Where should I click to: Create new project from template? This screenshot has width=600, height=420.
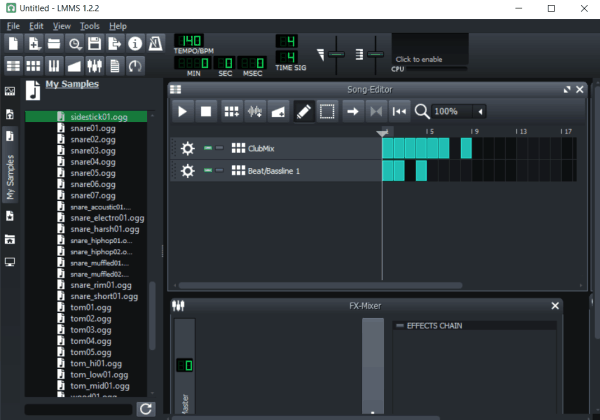[x=34, y=44]
